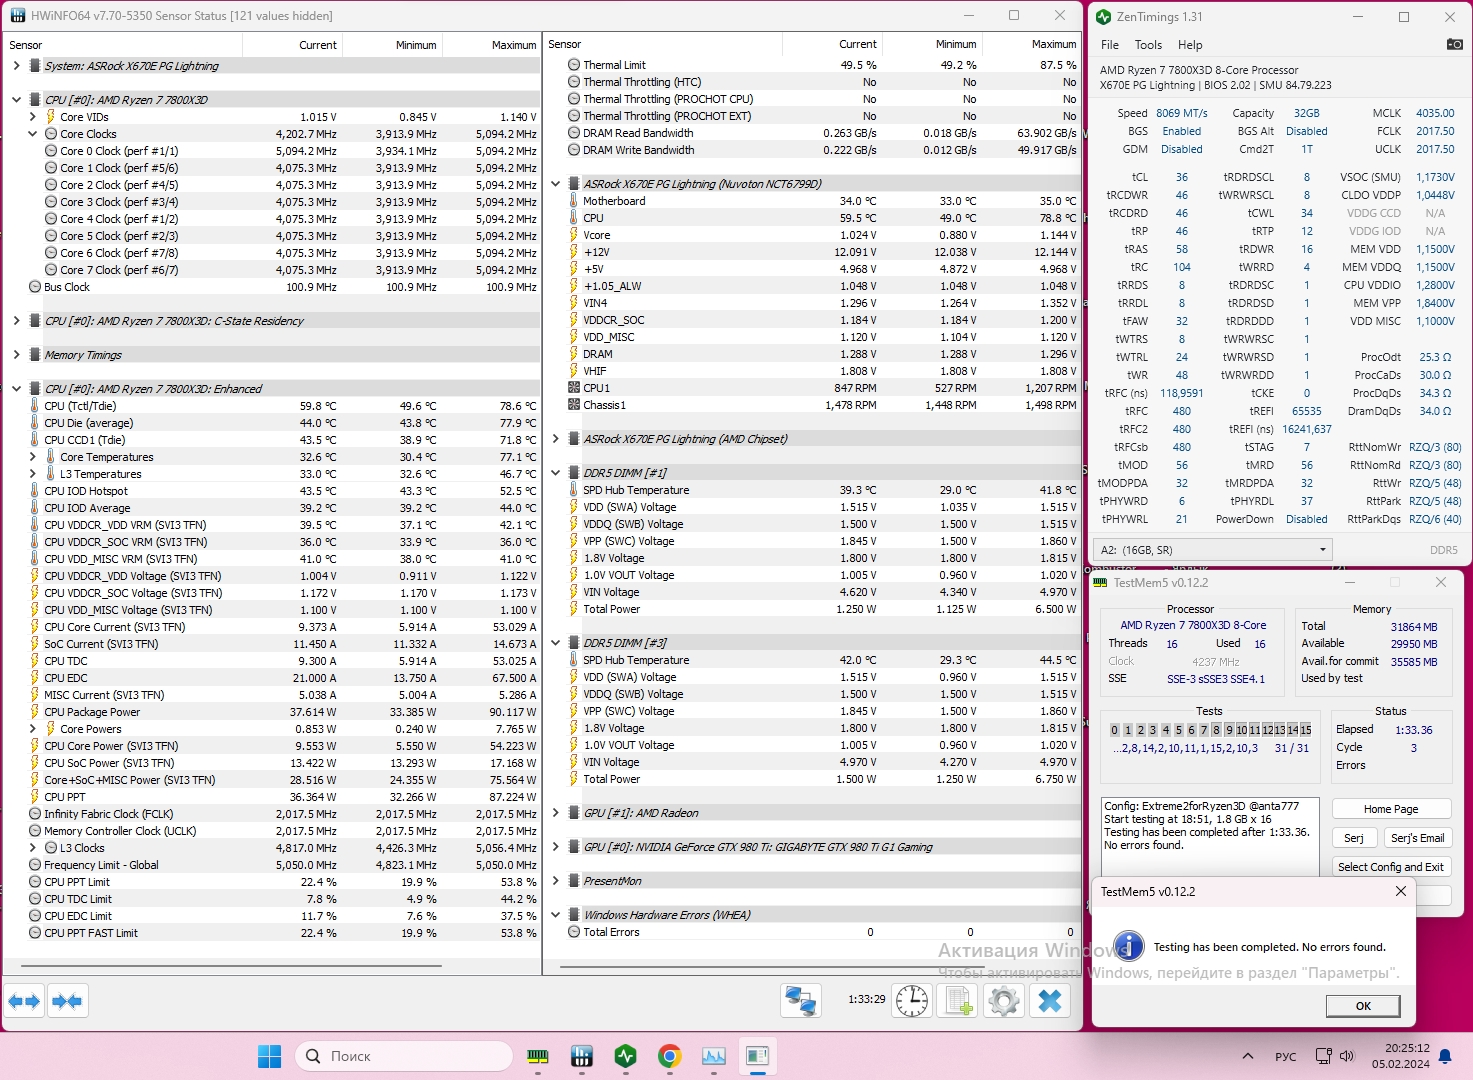Viewport: 1473px width, 1080px height.
Task: Click the Serj button in TestMem5
Action: click(x=1354, y=838)
